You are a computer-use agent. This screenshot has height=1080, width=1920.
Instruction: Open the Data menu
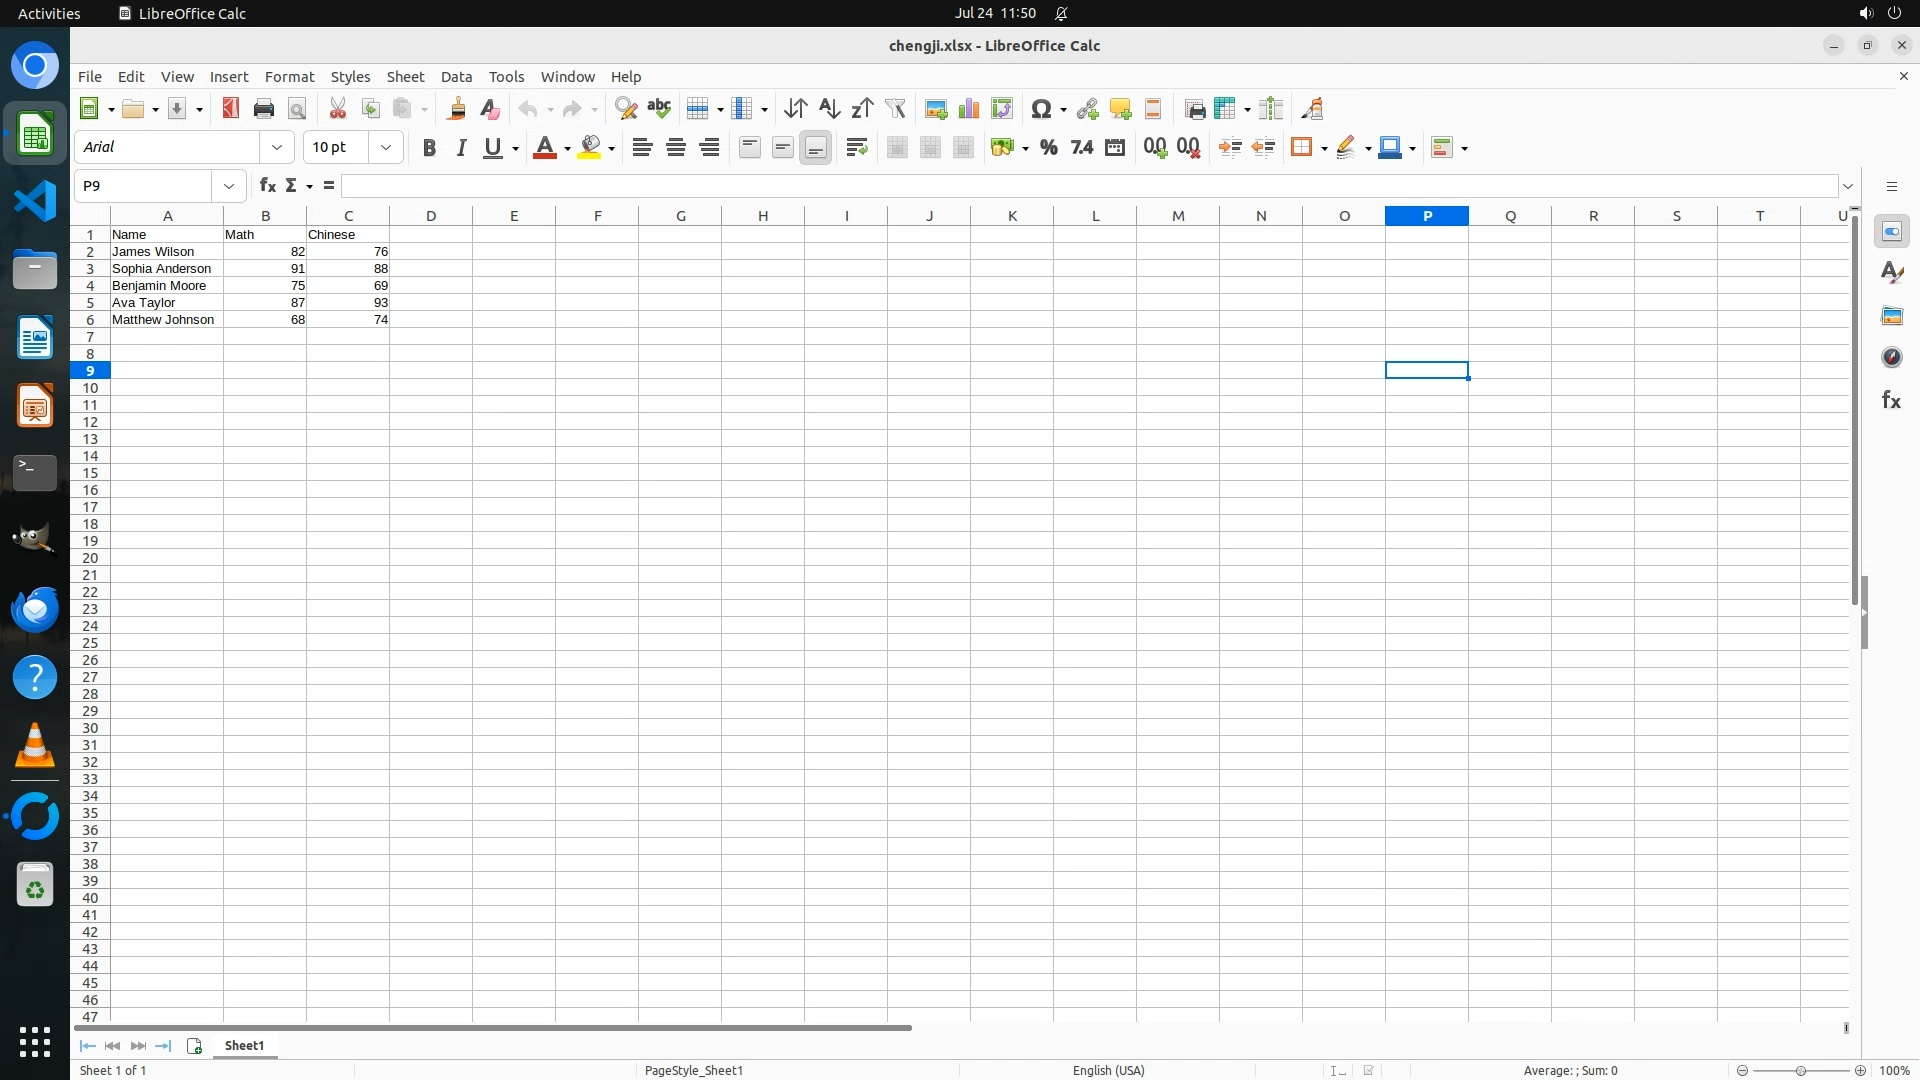(456, 77)
